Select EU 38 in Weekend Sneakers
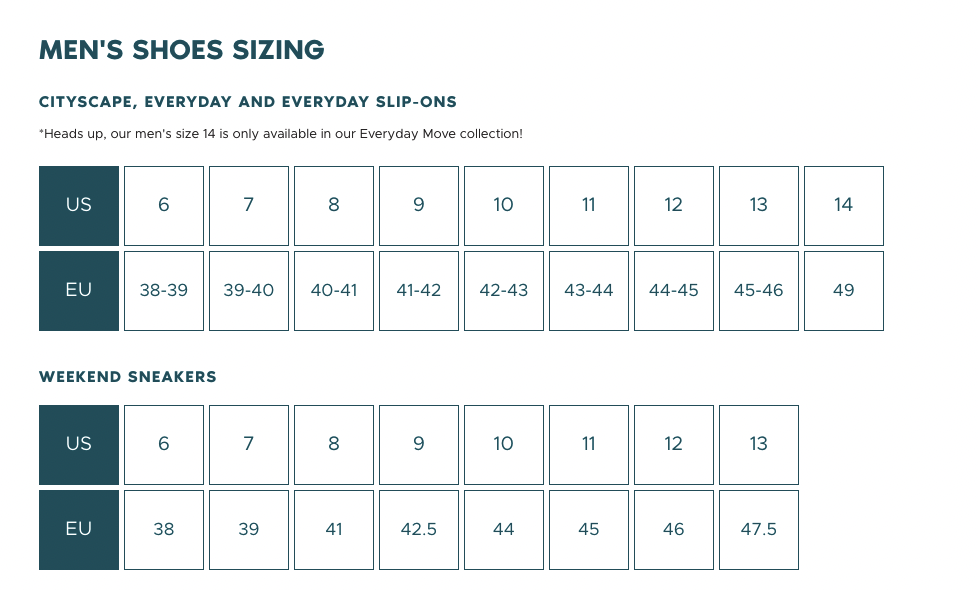 pyautogui.click(x=163, y=529)
